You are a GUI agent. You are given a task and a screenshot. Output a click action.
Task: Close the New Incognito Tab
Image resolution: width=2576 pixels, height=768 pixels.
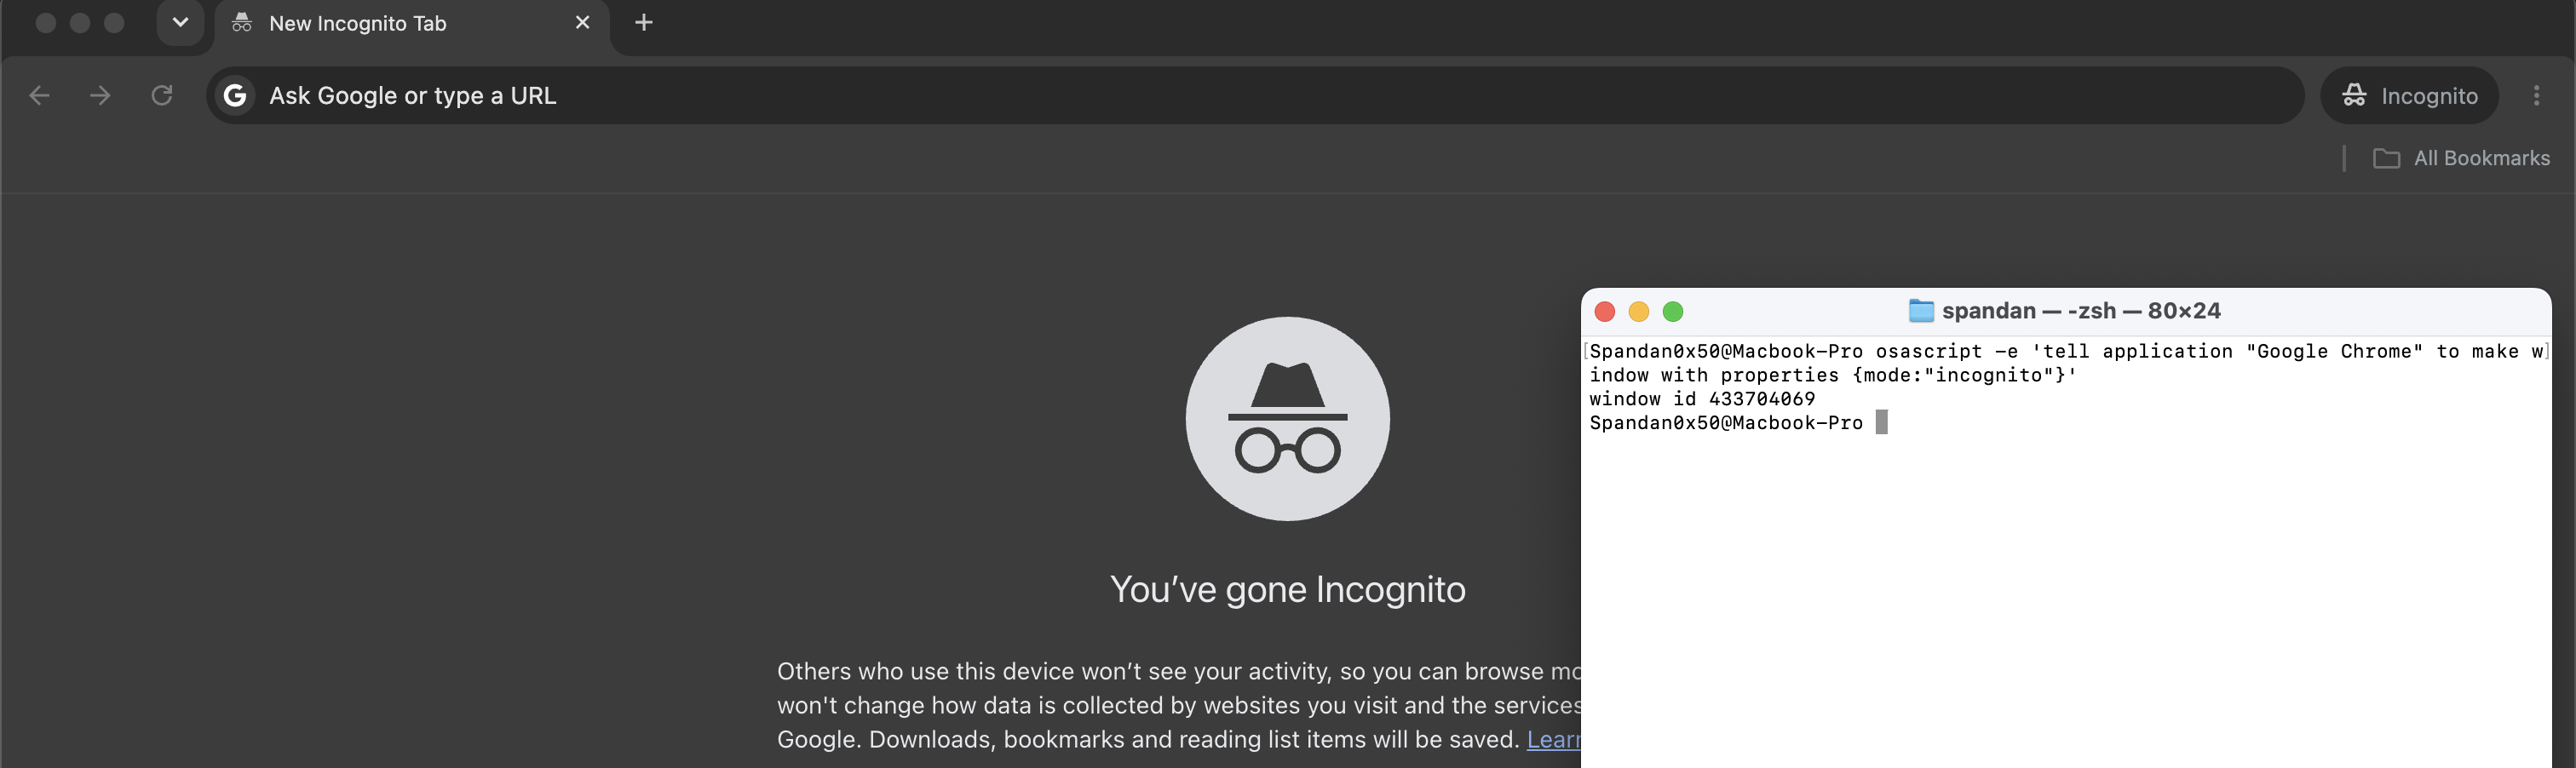(x=583, y=23)
